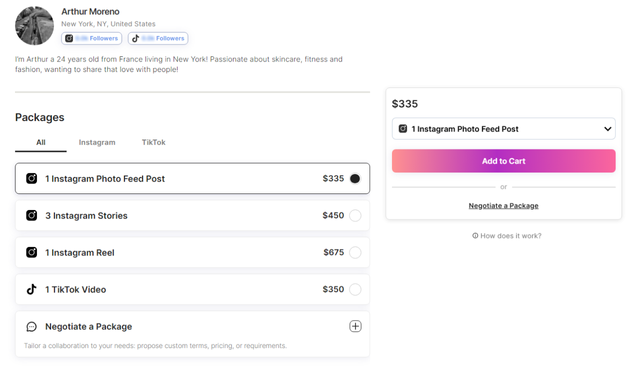This screenshot has height=368, width=640.
Task: Click the $335 price in the Photo Feed Post row
Action: coord(333,179)
